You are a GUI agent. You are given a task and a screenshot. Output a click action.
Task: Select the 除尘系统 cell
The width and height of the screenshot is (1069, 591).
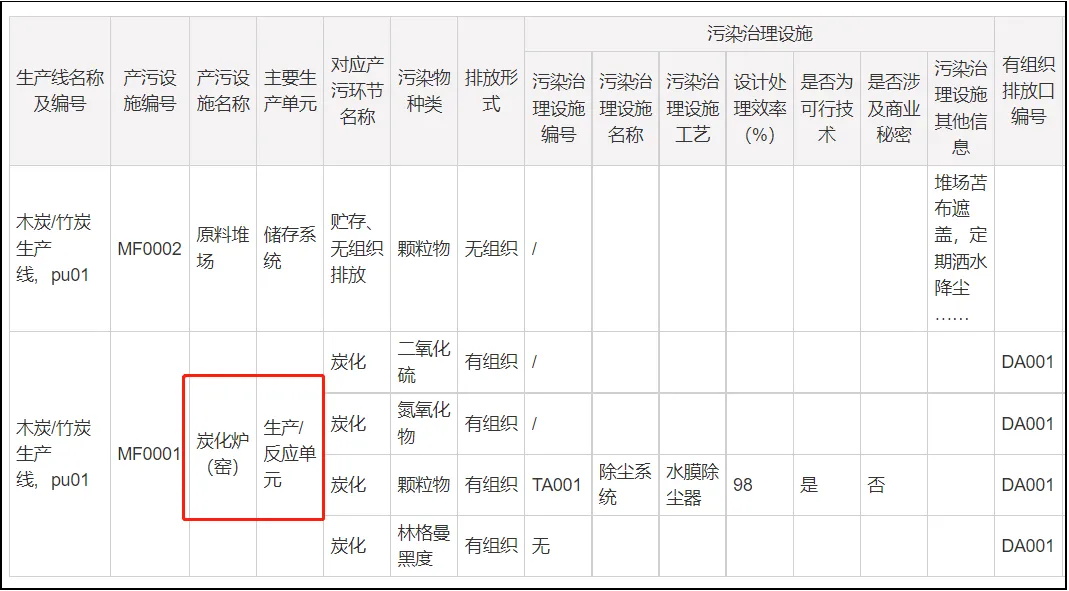[625, 485]
